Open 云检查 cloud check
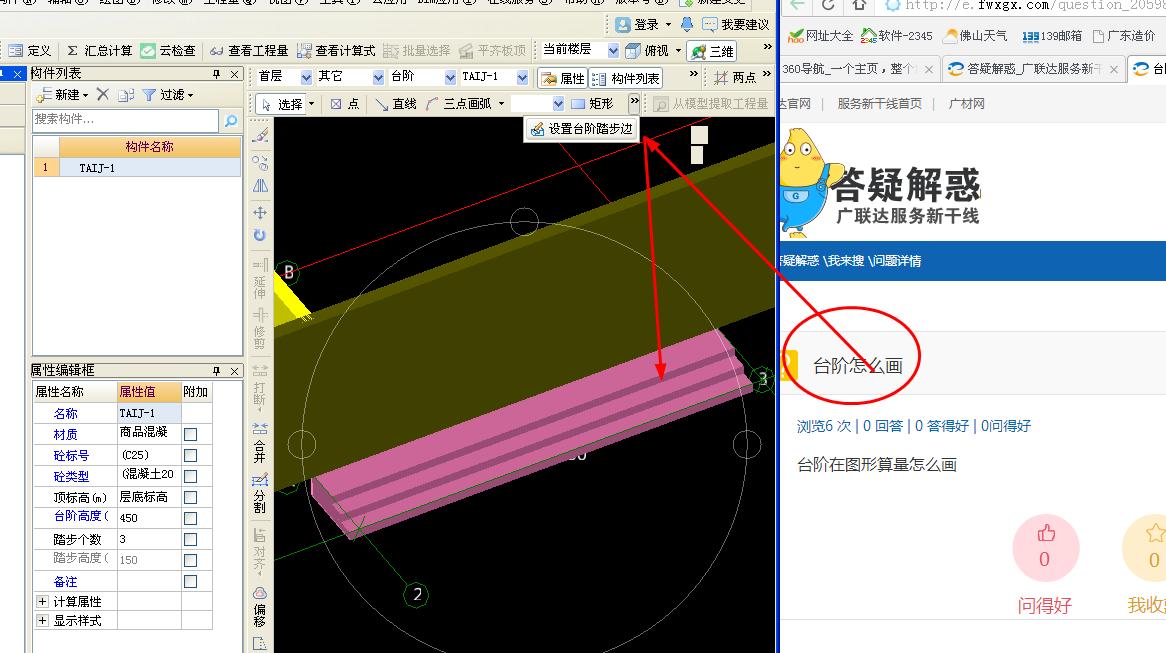This screenshot has height=653, width=1166. [168, 51]
